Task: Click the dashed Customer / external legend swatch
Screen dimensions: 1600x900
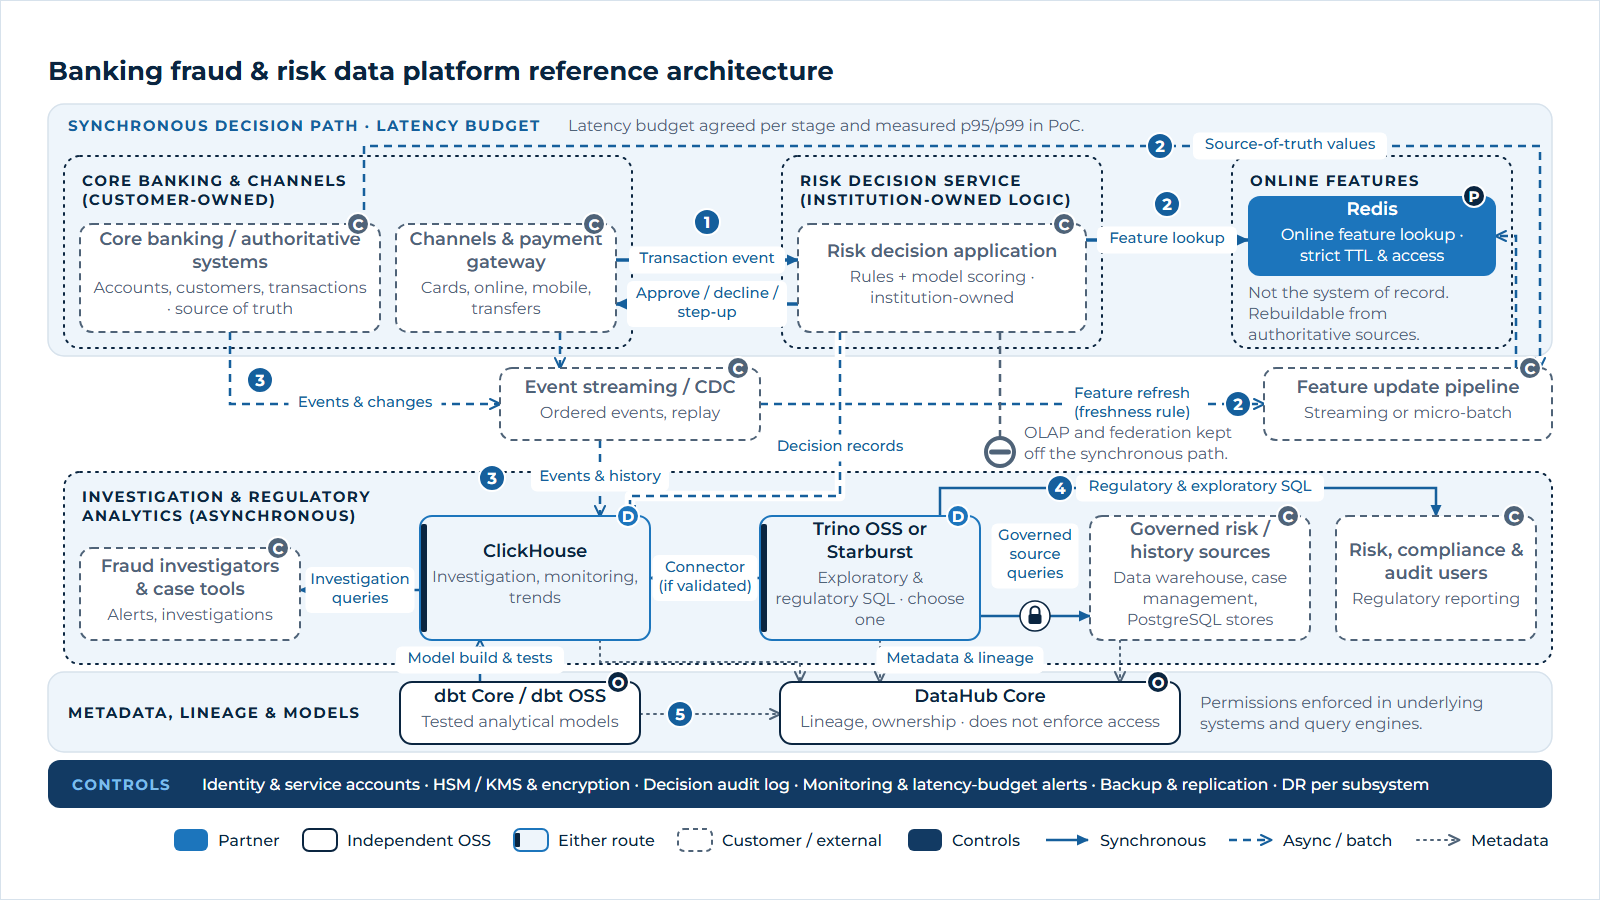Action: 695,840
